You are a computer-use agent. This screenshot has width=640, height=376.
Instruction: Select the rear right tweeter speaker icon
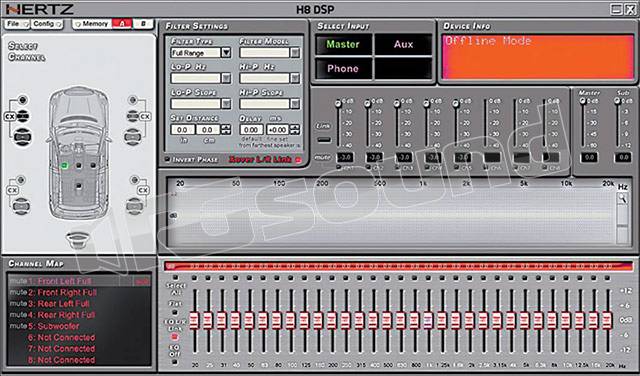pyautogui.click(x=134, y=180)
